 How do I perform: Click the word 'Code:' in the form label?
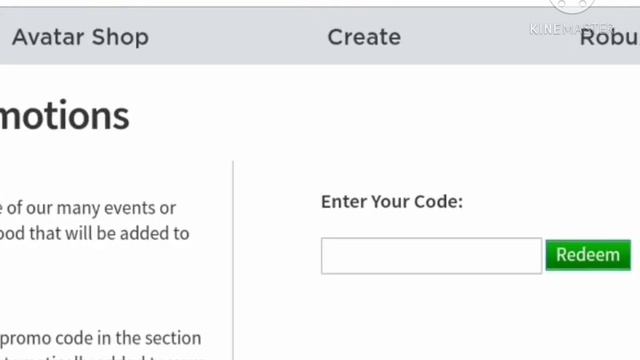pos(438,202)
